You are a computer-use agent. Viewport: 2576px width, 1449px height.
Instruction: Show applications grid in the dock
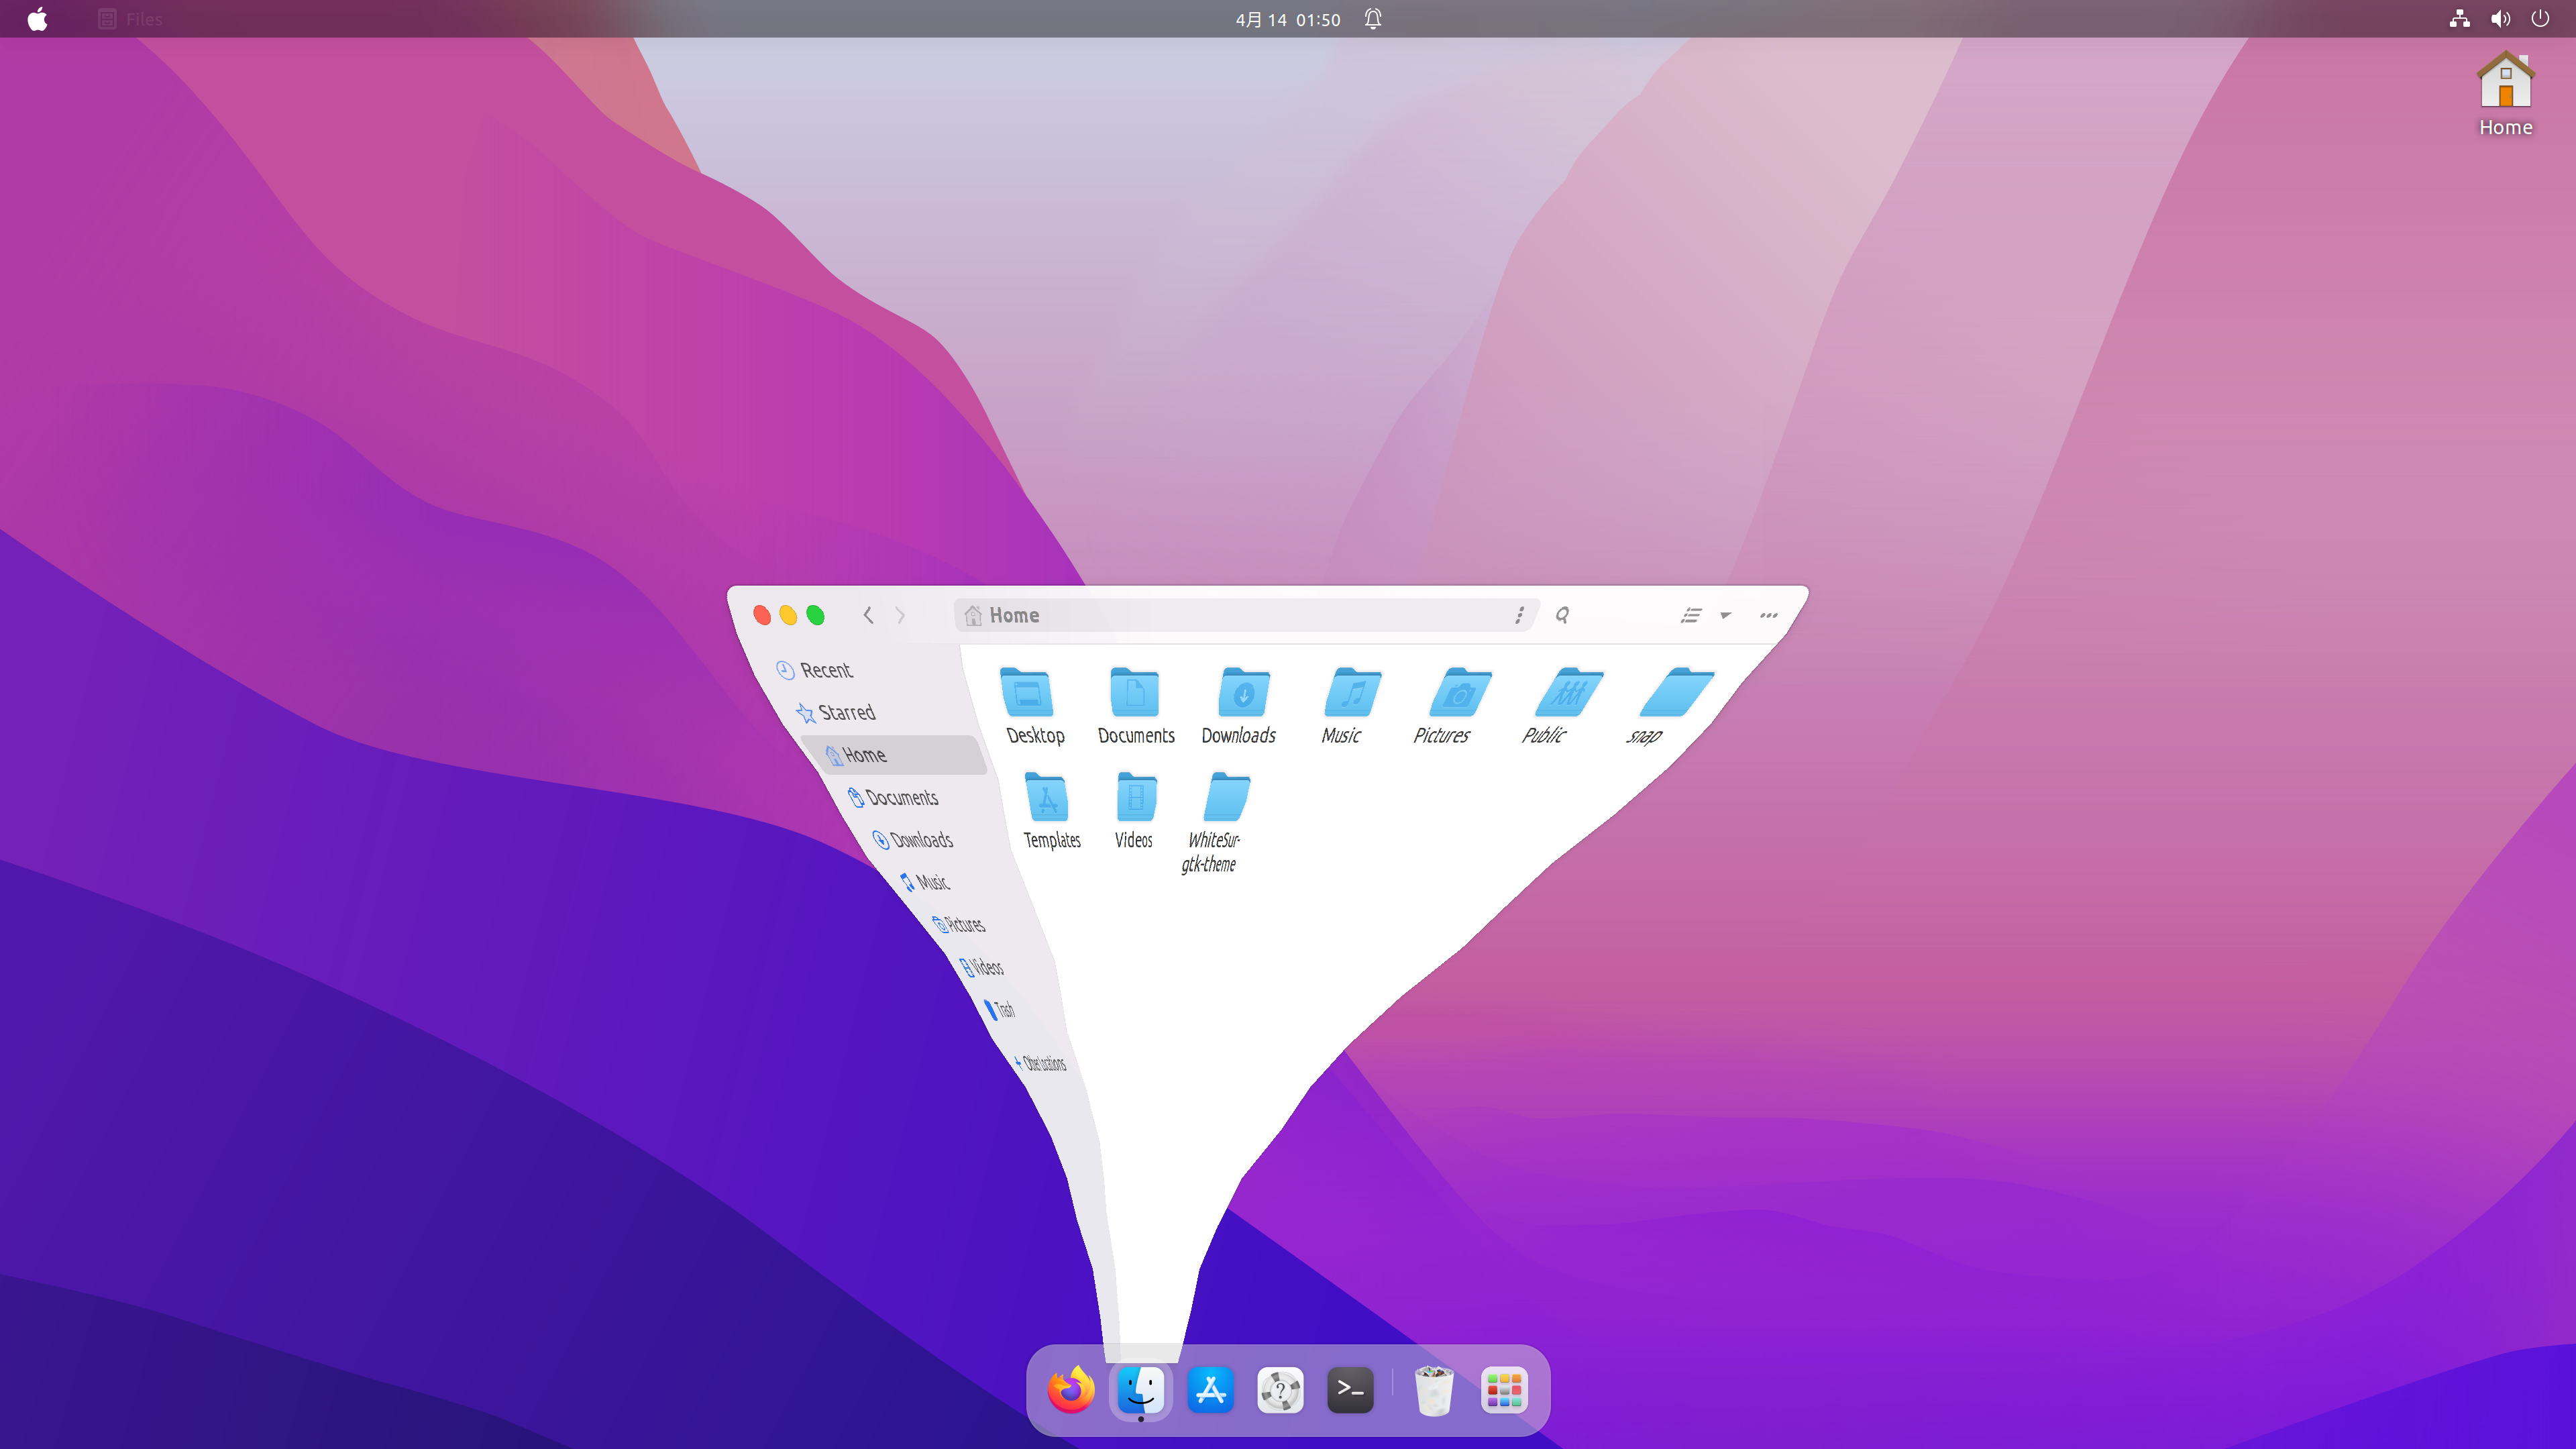click(x=1504, y=1390)
